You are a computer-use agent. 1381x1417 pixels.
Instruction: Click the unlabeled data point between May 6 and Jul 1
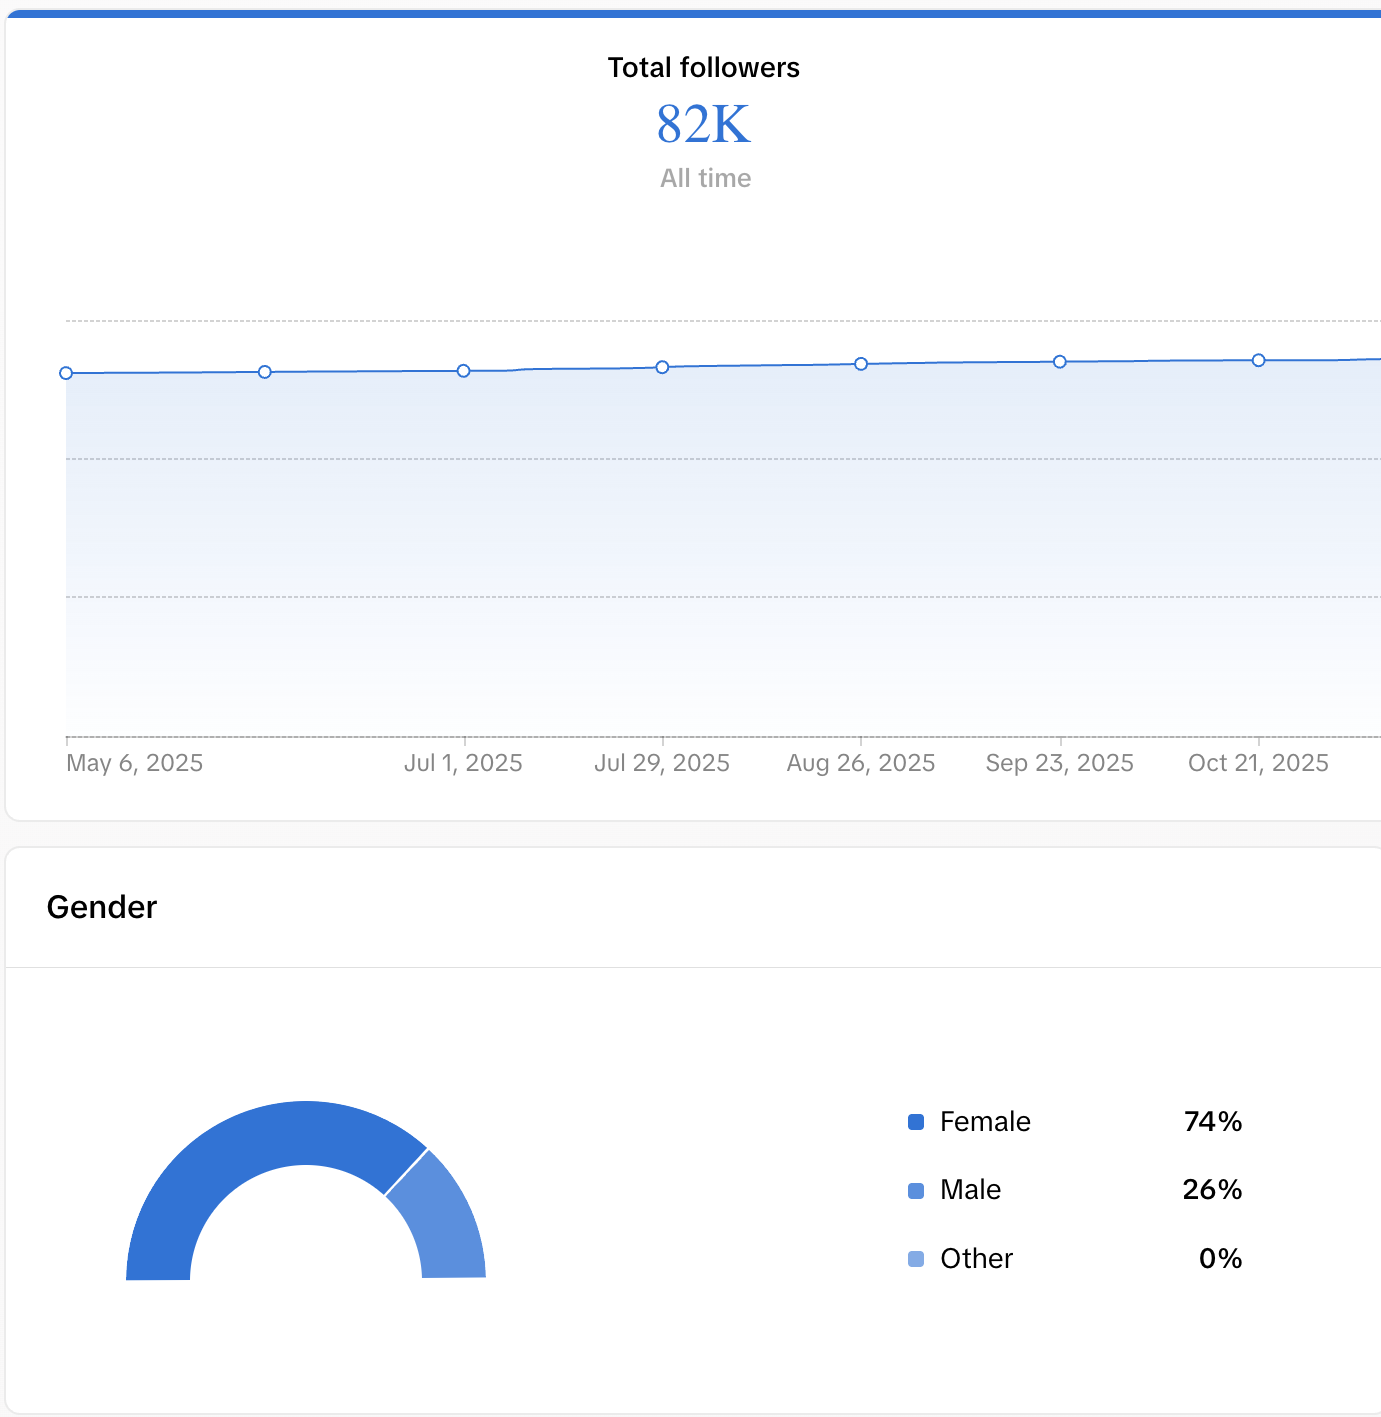point(265,372)
